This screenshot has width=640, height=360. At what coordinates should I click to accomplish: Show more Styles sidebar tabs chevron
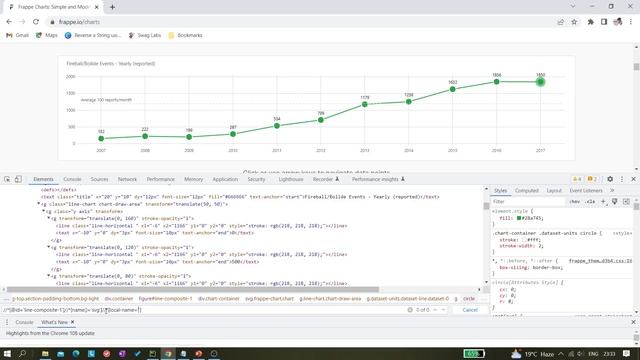(x=612, y=190)
